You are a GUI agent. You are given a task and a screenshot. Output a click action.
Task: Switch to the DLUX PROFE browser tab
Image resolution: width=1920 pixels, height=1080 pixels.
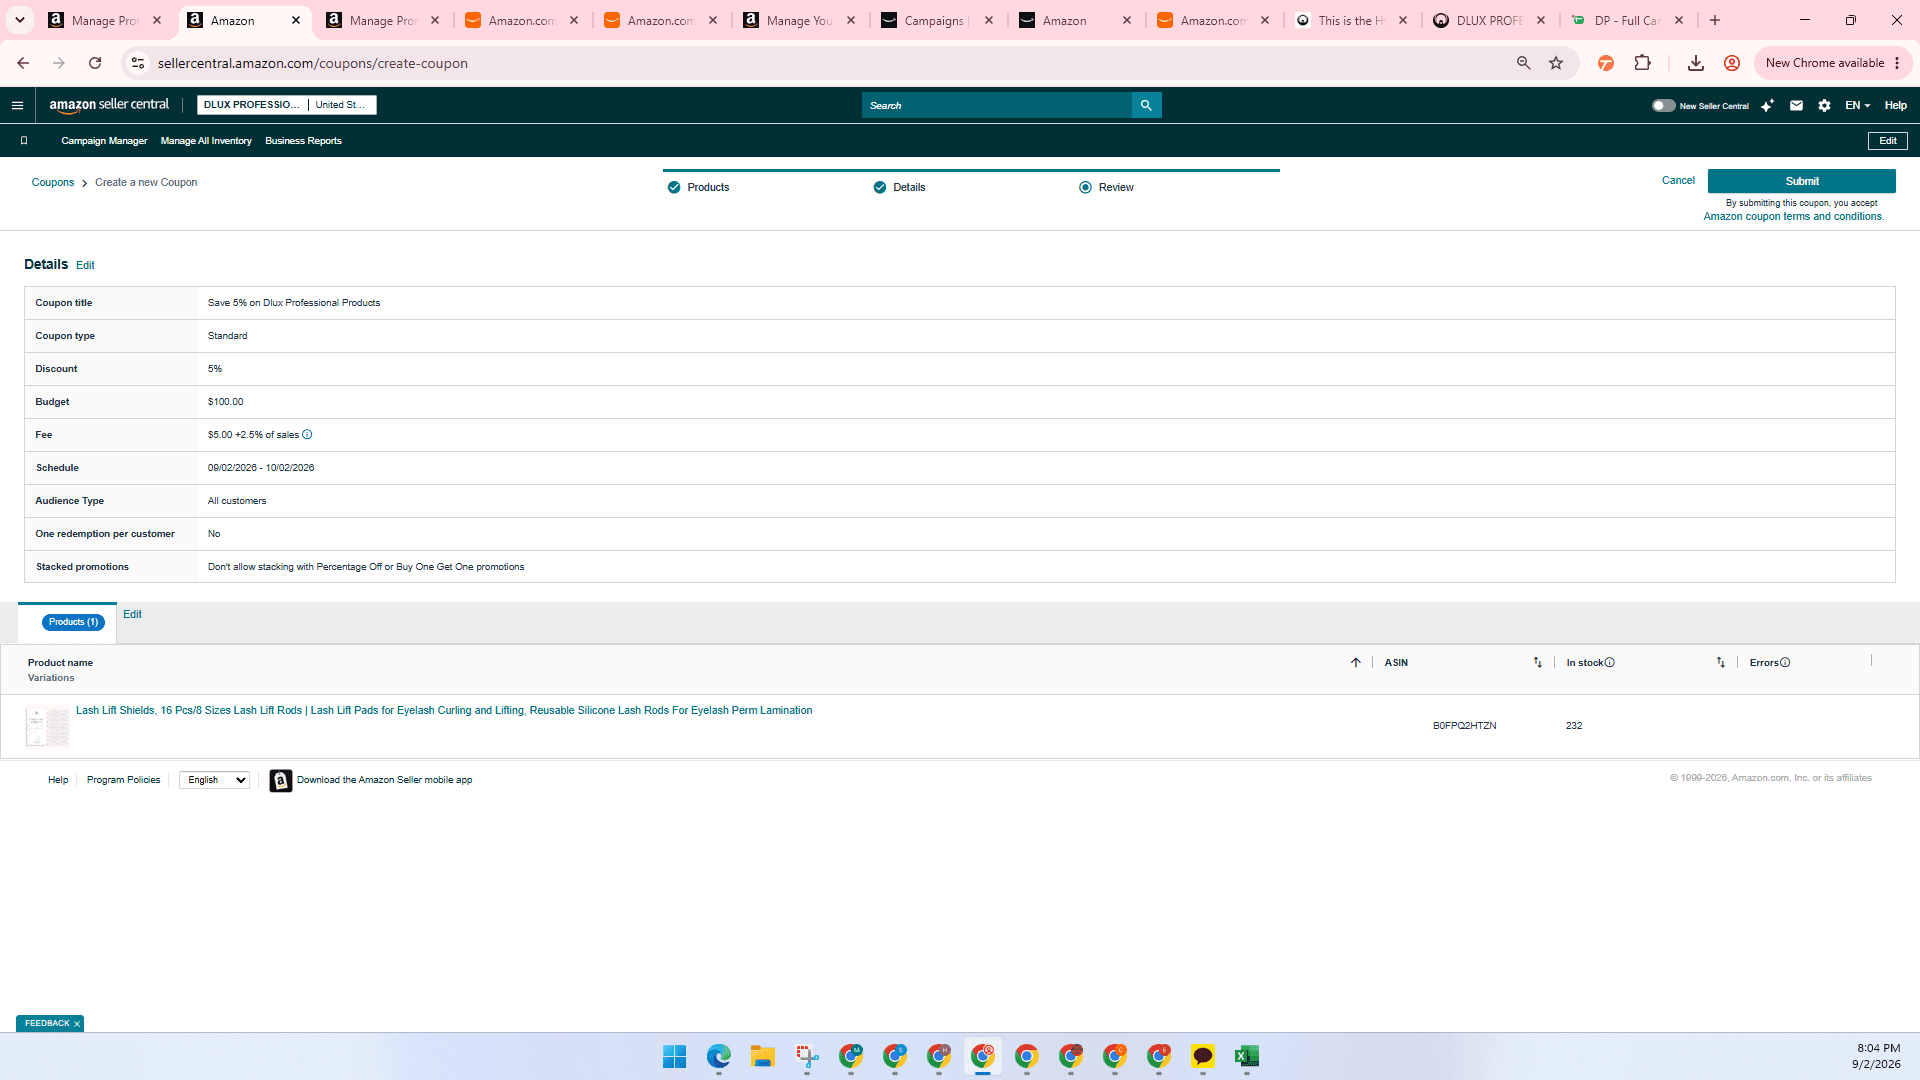1489,20
